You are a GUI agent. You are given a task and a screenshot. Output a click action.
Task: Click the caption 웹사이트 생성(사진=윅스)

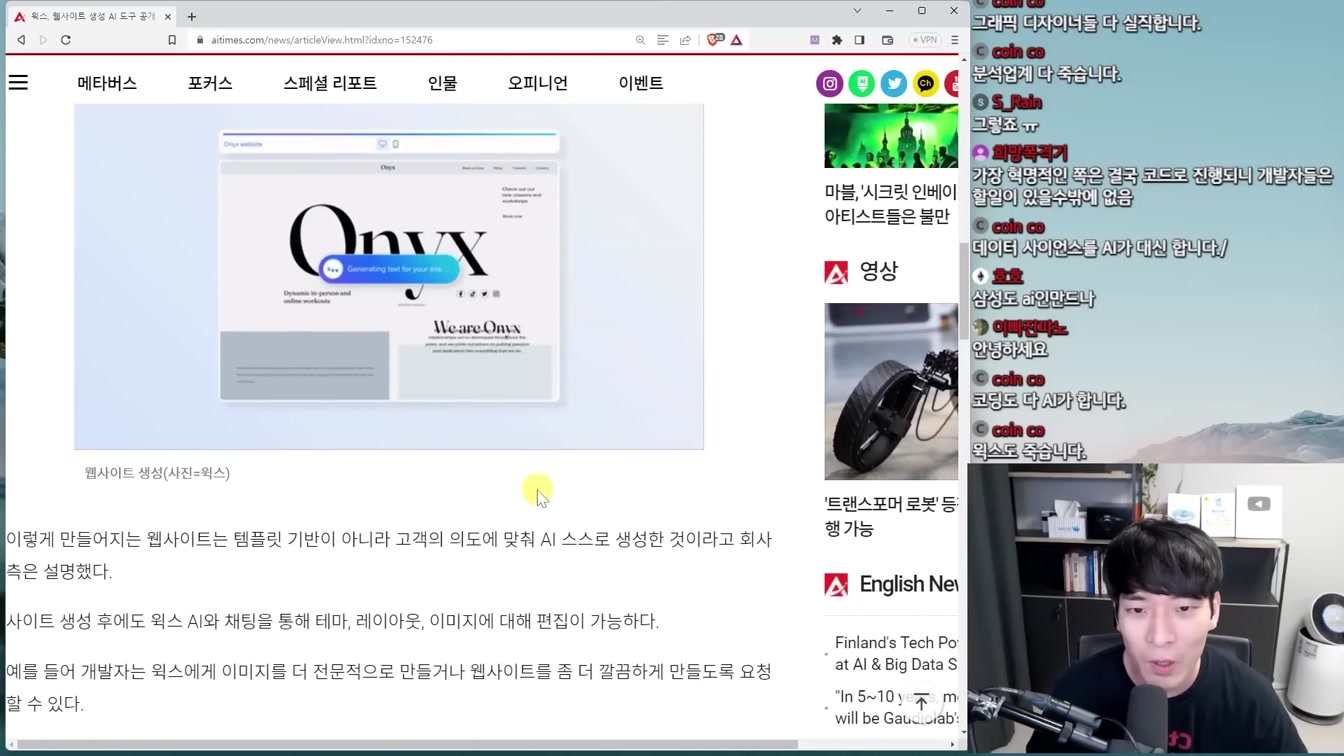[x=157, y=473]
